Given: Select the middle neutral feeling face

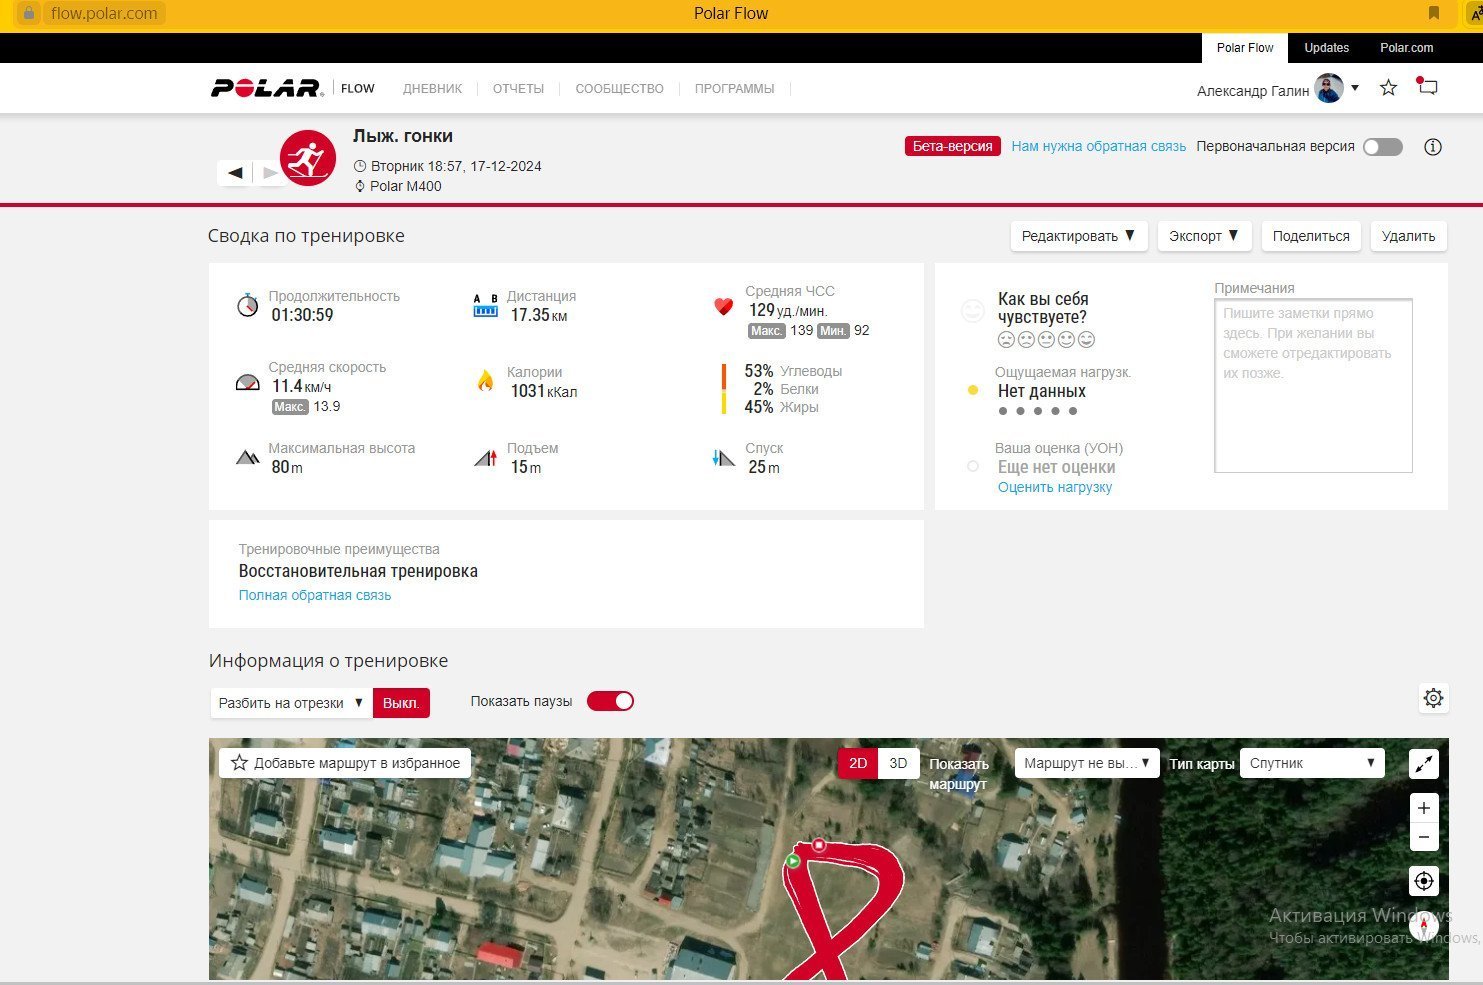Looking at the screenshot, I should coord(1046,340).
